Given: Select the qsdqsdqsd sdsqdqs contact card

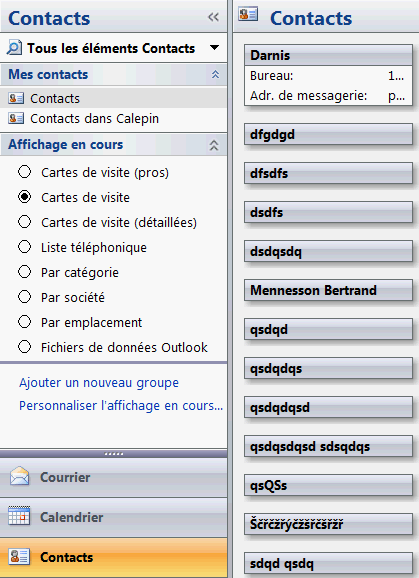Looking at the screenshot, I should click(x=328, y=446).
